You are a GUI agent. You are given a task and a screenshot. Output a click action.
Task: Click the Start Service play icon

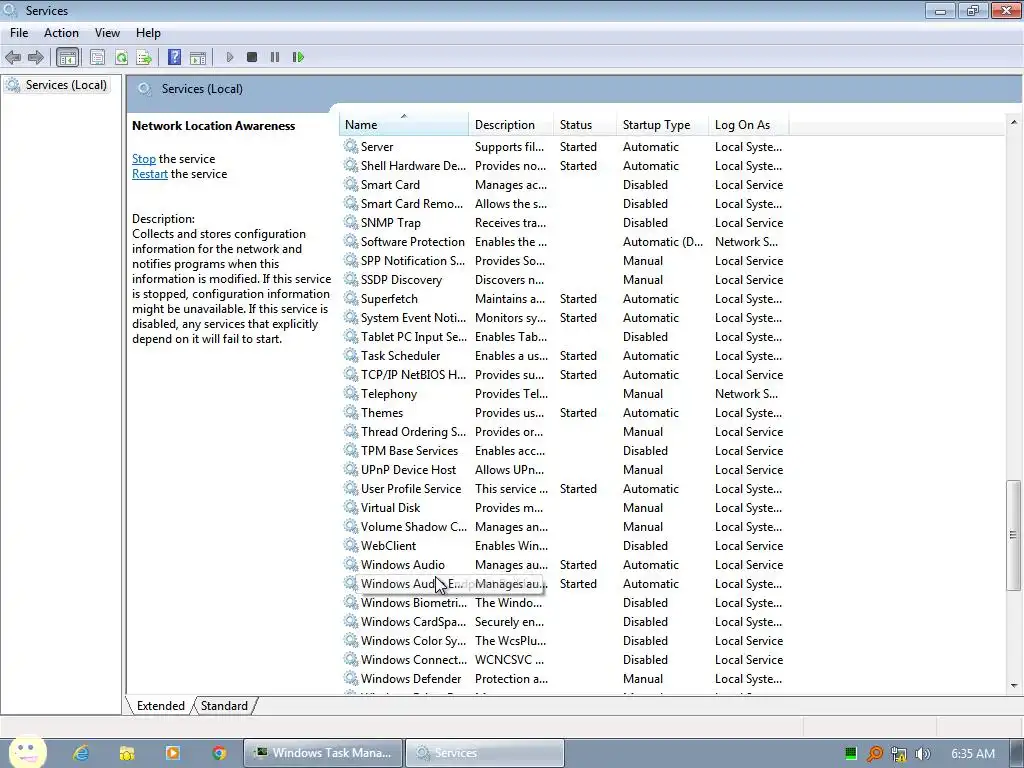tap(230, 57)
